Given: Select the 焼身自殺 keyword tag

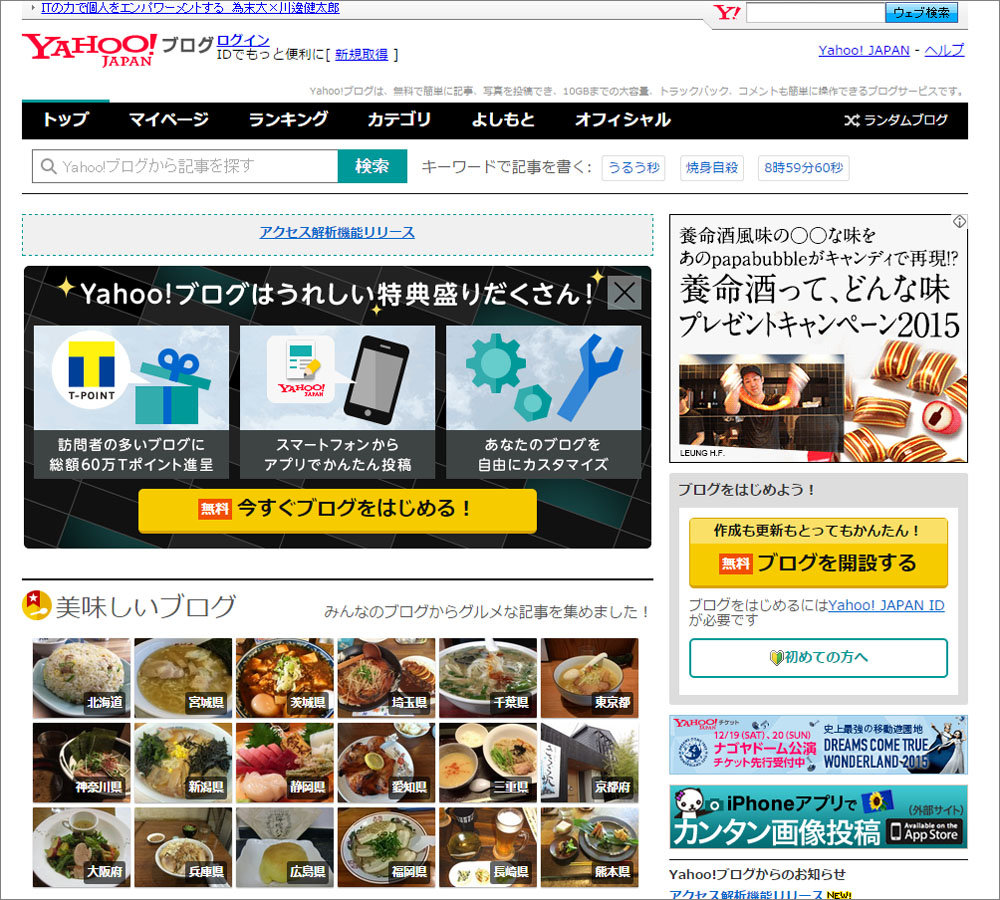Looking at the screenshot, I should [712, 168].
